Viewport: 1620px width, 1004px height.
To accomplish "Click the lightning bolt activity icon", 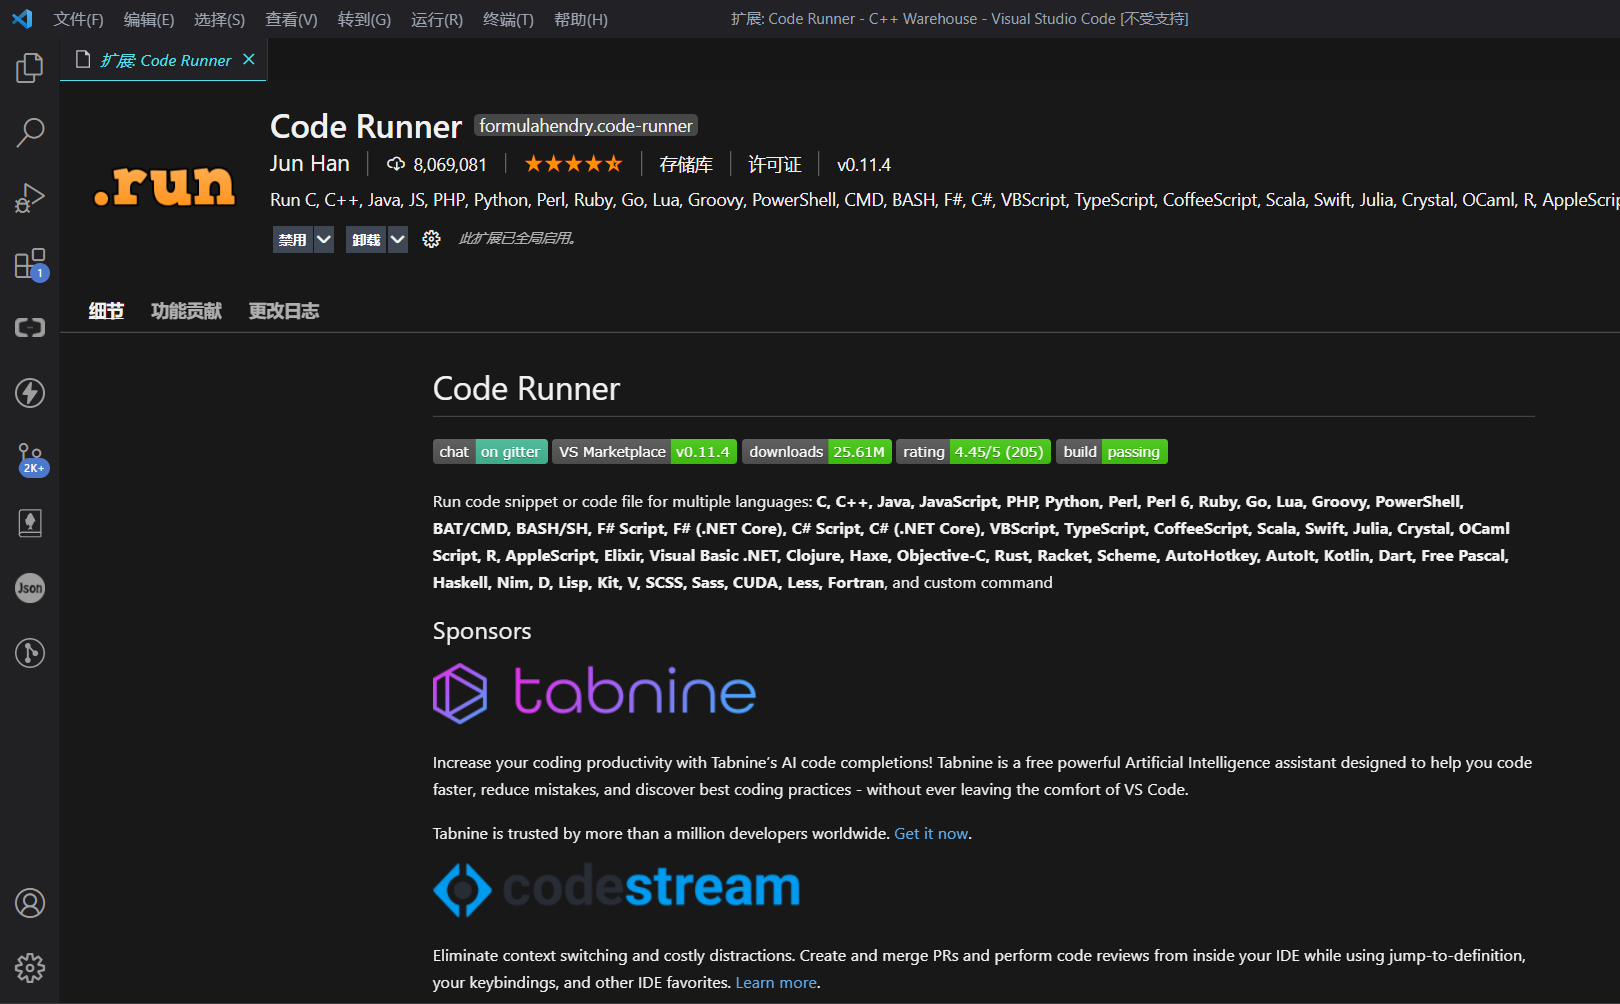I will coord(30,393).
